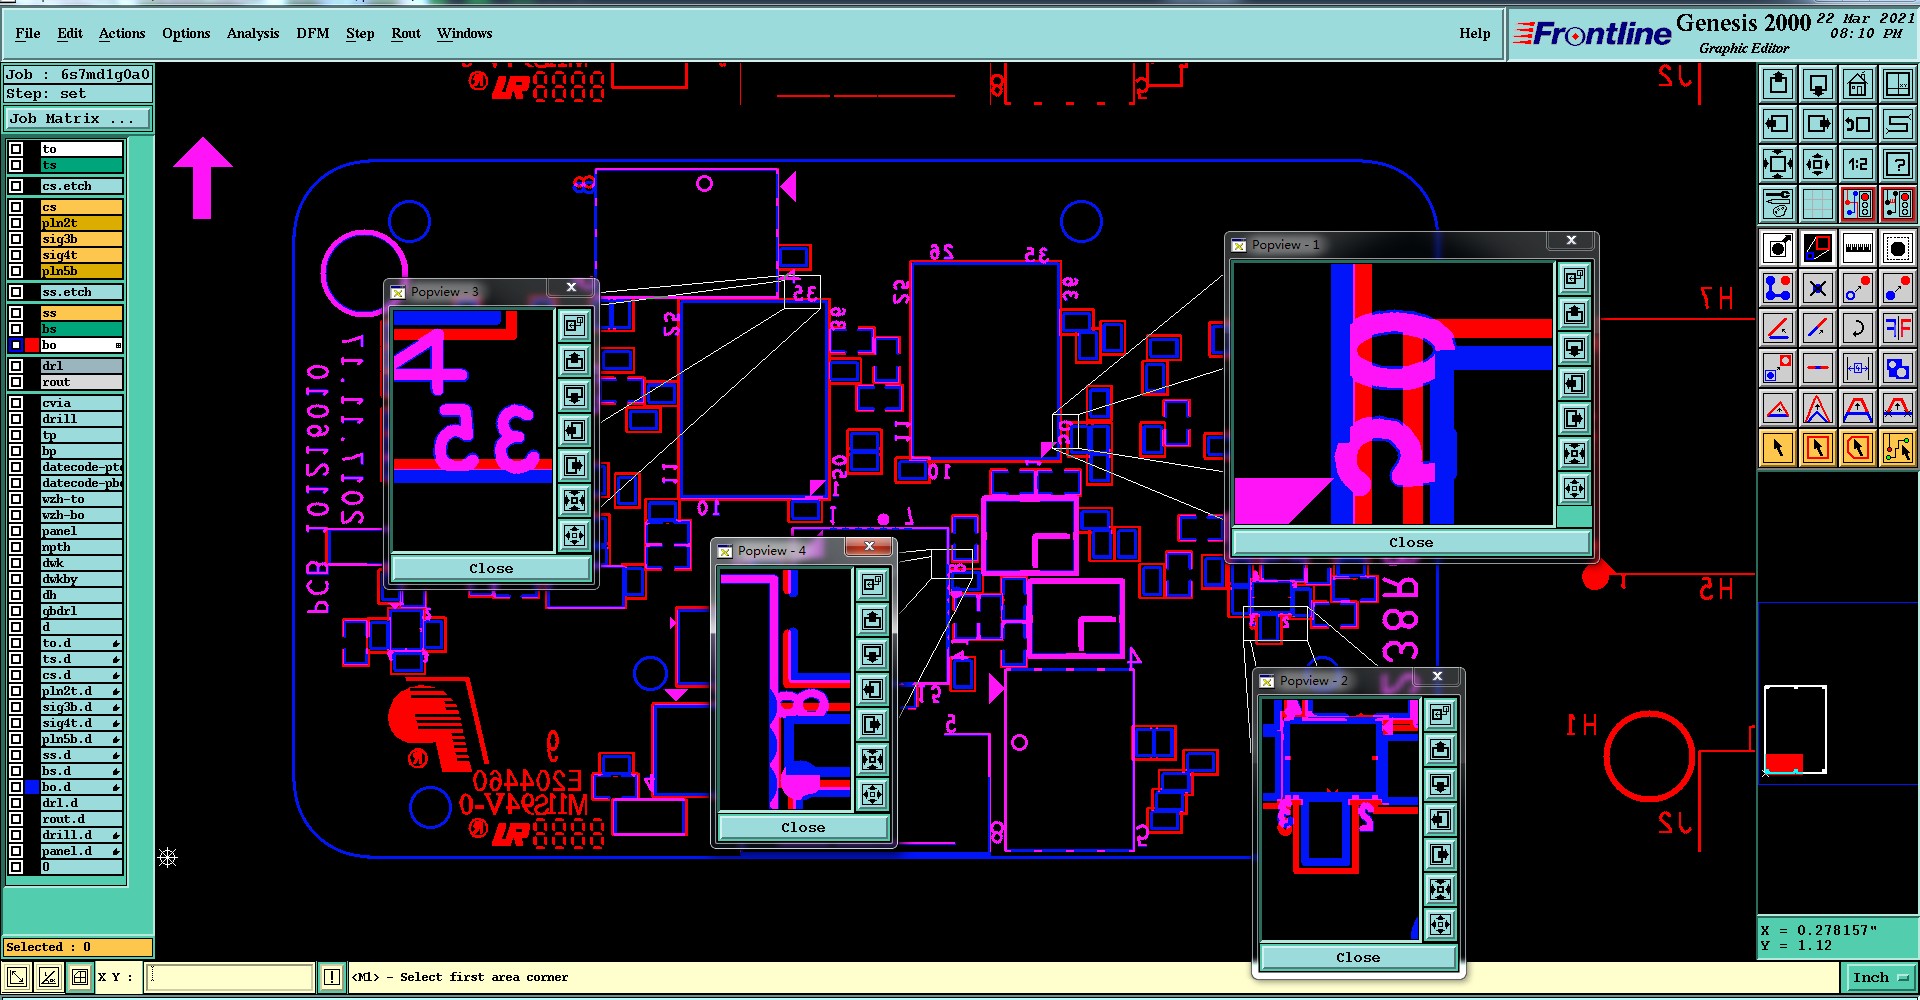This screenshot has width=1920, height=1000.
Task: Click Close in Popview - 4
Action: (803, 827)
